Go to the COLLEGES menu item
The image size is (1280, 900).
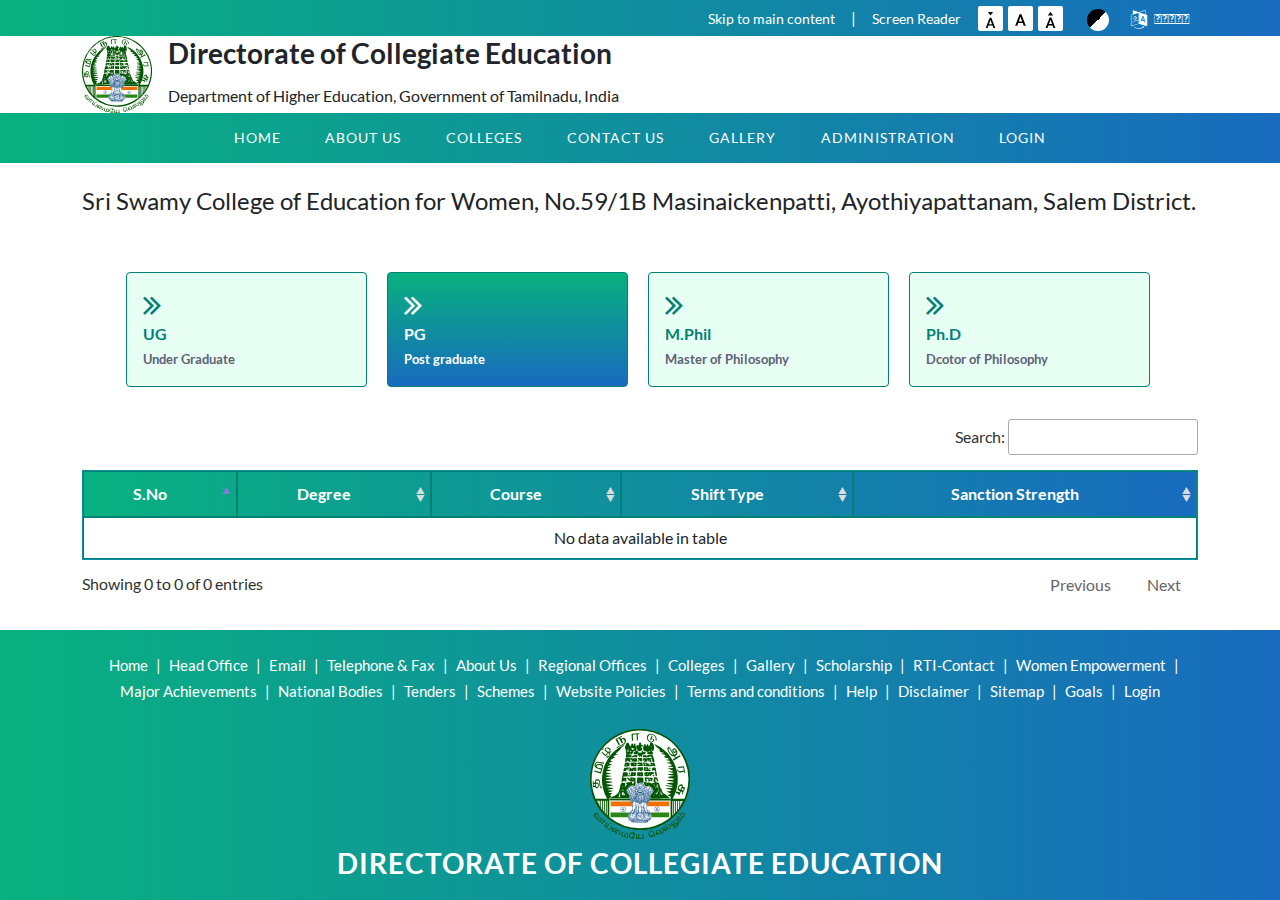pyautogui.click(x=484, y=138)
